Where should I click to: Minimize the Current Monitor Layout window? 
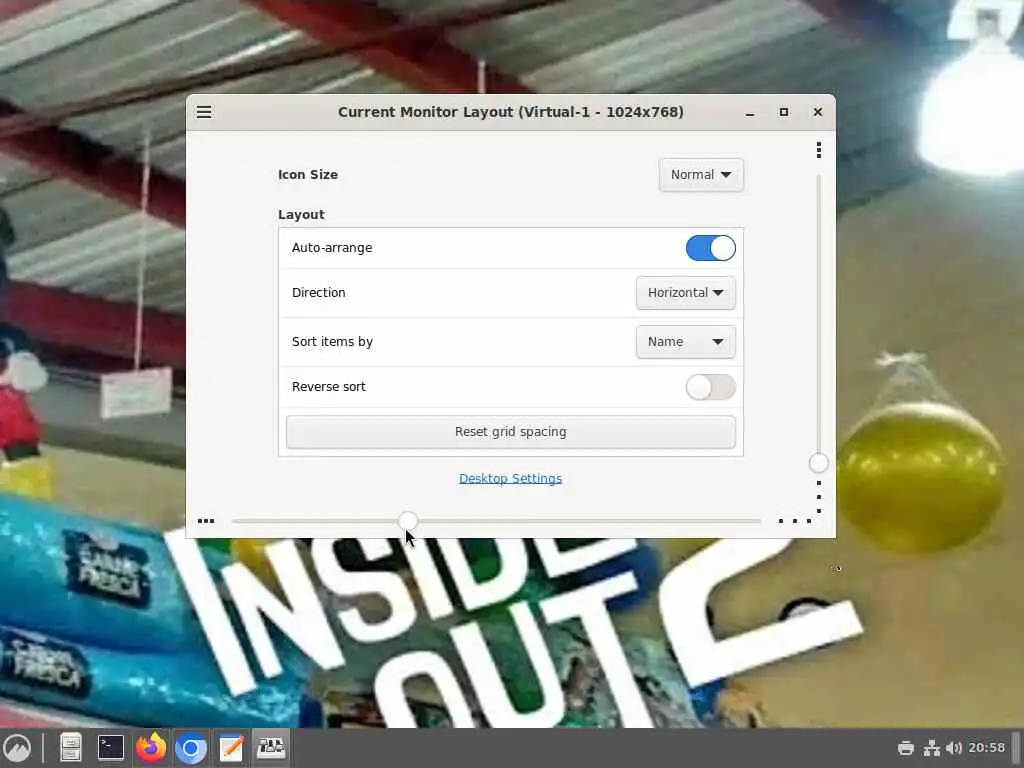click(x=750, y=112)
